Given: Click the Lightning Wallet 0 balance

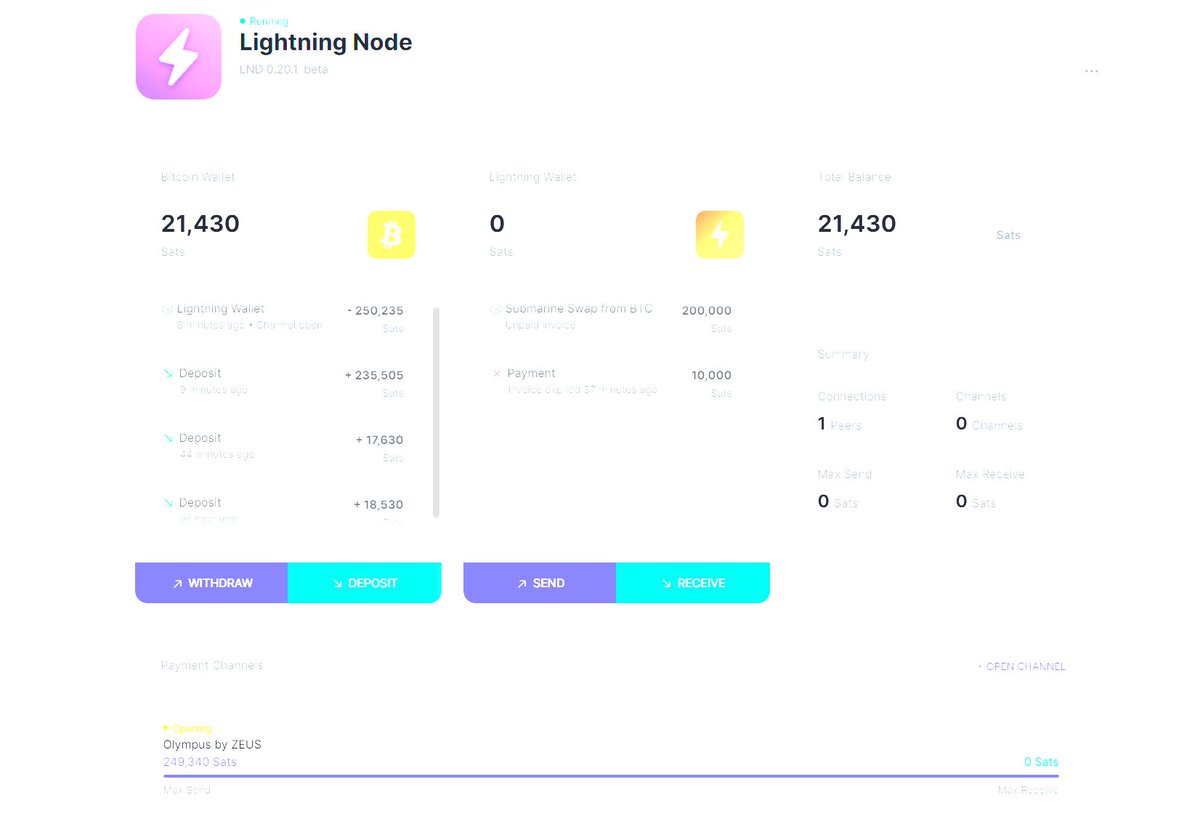Looking at the screenshot, I should point(497,224).
